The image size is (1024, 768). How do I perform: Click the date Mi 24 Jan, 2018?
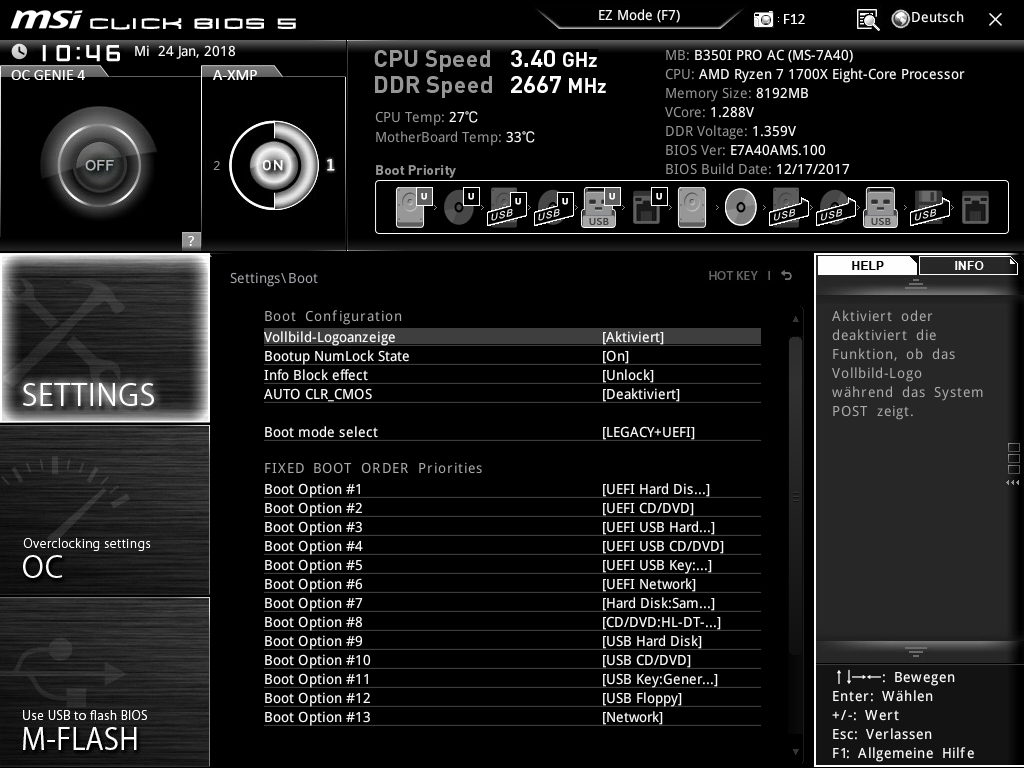[x=185, y=51]
